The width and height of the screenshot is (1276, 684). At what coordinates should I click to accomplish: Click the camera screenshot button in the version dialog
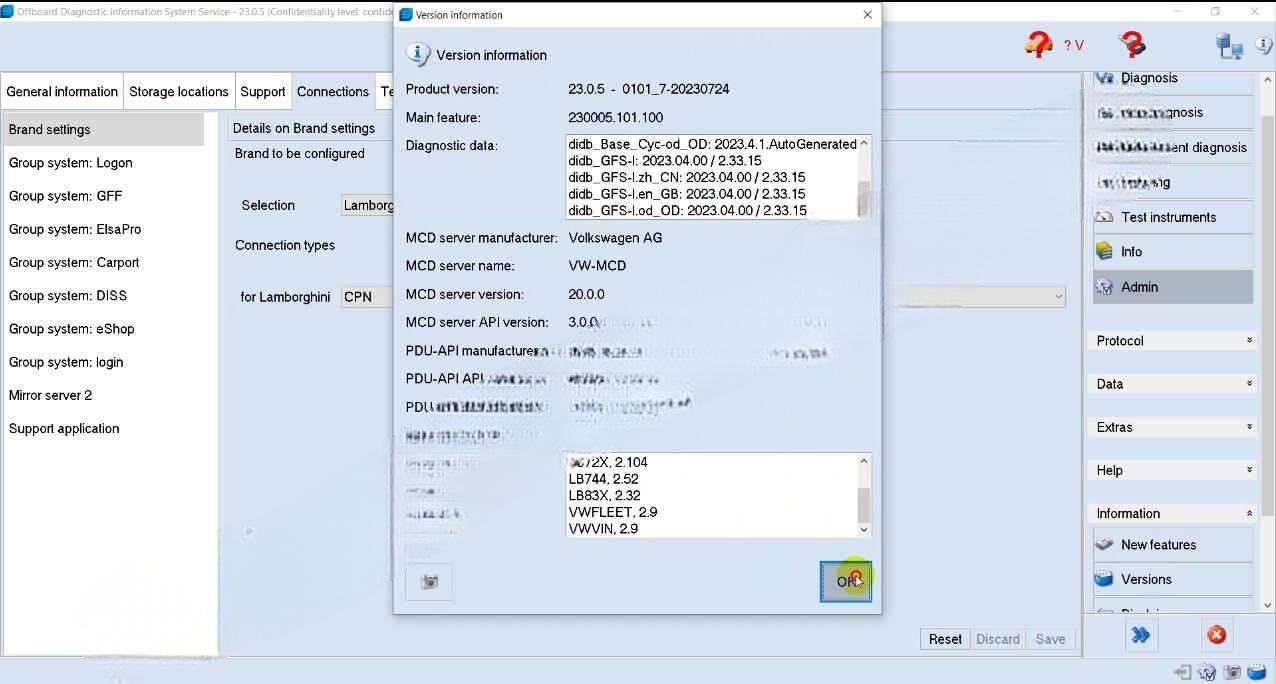point(429,581)
